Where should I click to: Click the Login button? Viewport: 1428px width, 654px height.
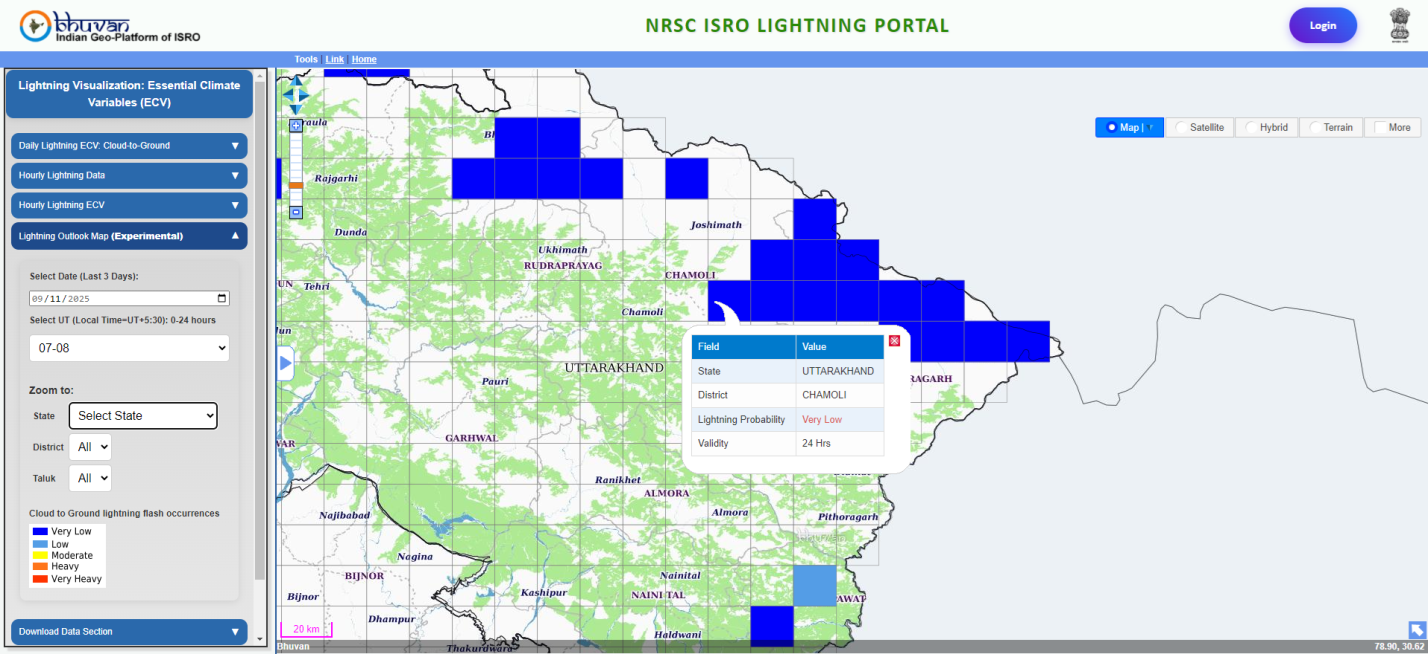[1323, 26]
